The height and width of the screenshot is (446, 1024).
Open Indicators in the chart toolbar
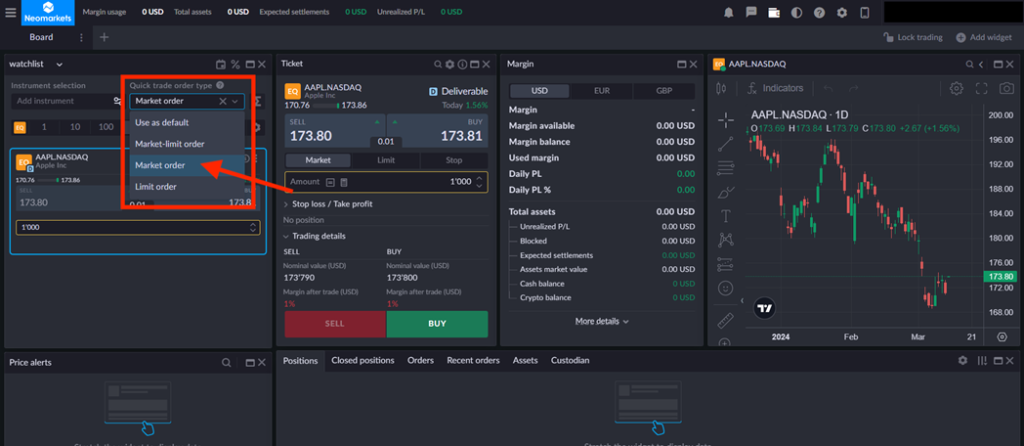coord(775,88)
